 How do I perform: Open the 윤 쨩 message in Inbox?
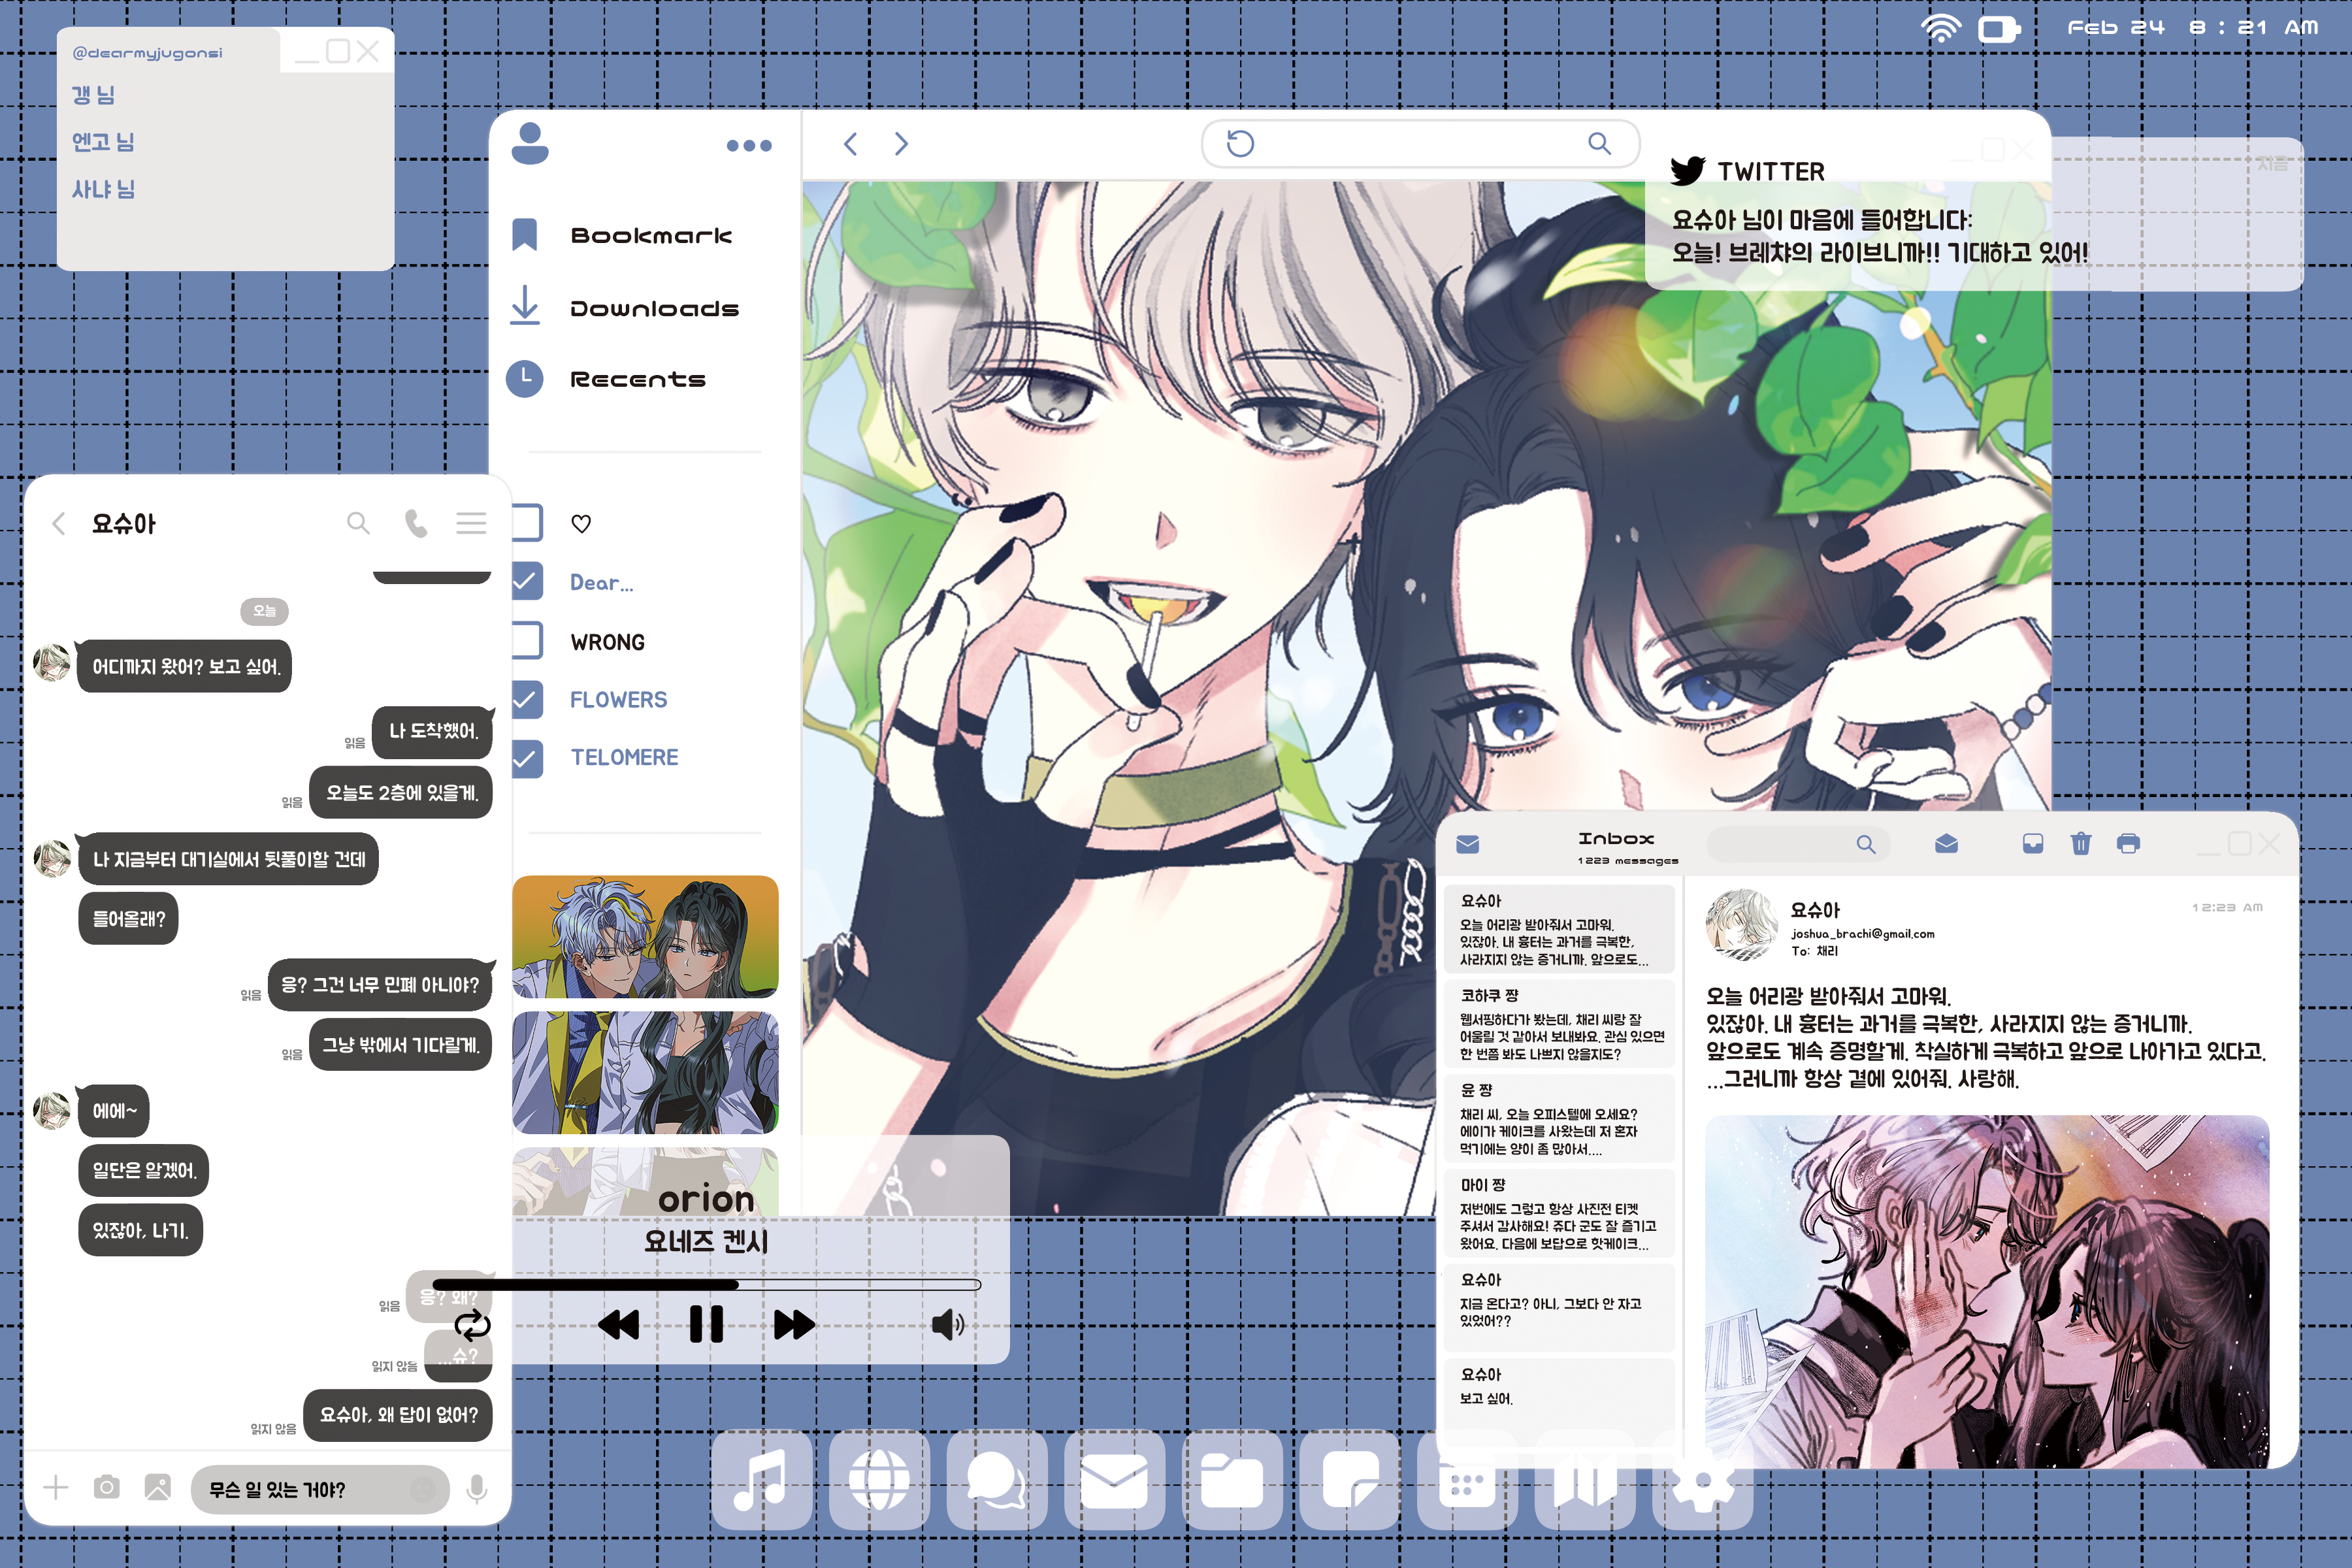[1560, 1118]
